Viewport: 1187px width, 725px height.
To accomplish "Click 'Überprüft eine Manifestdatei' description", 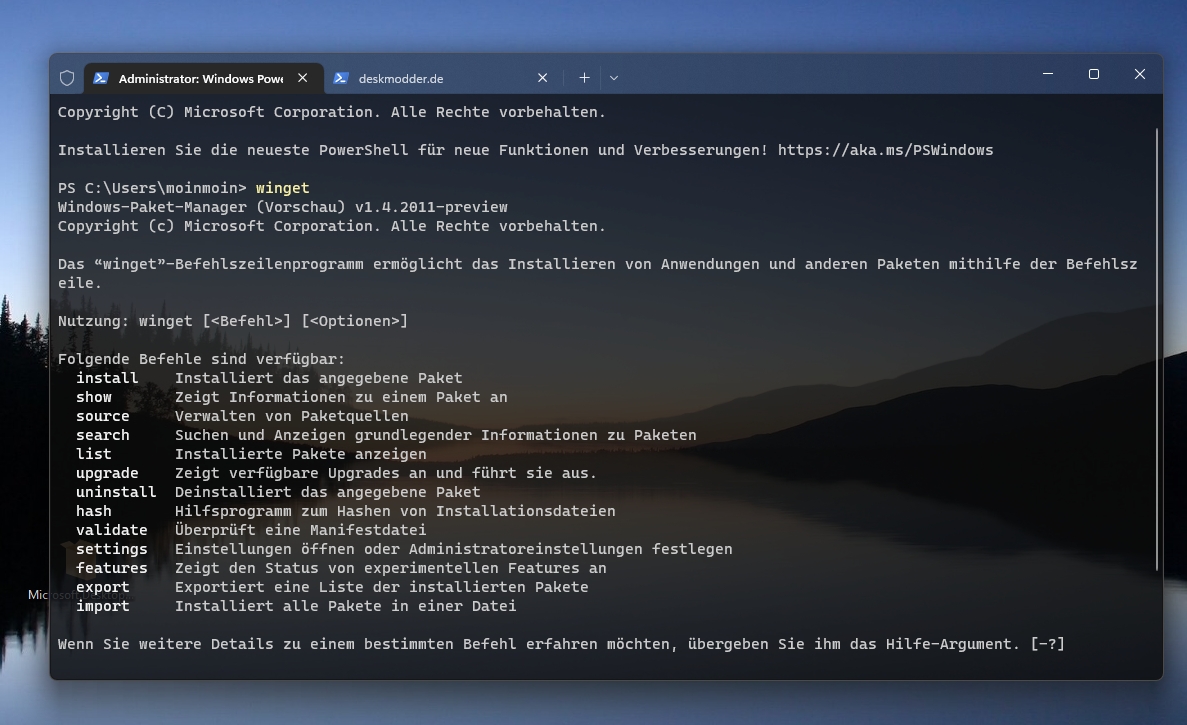I will pos(301,530).
